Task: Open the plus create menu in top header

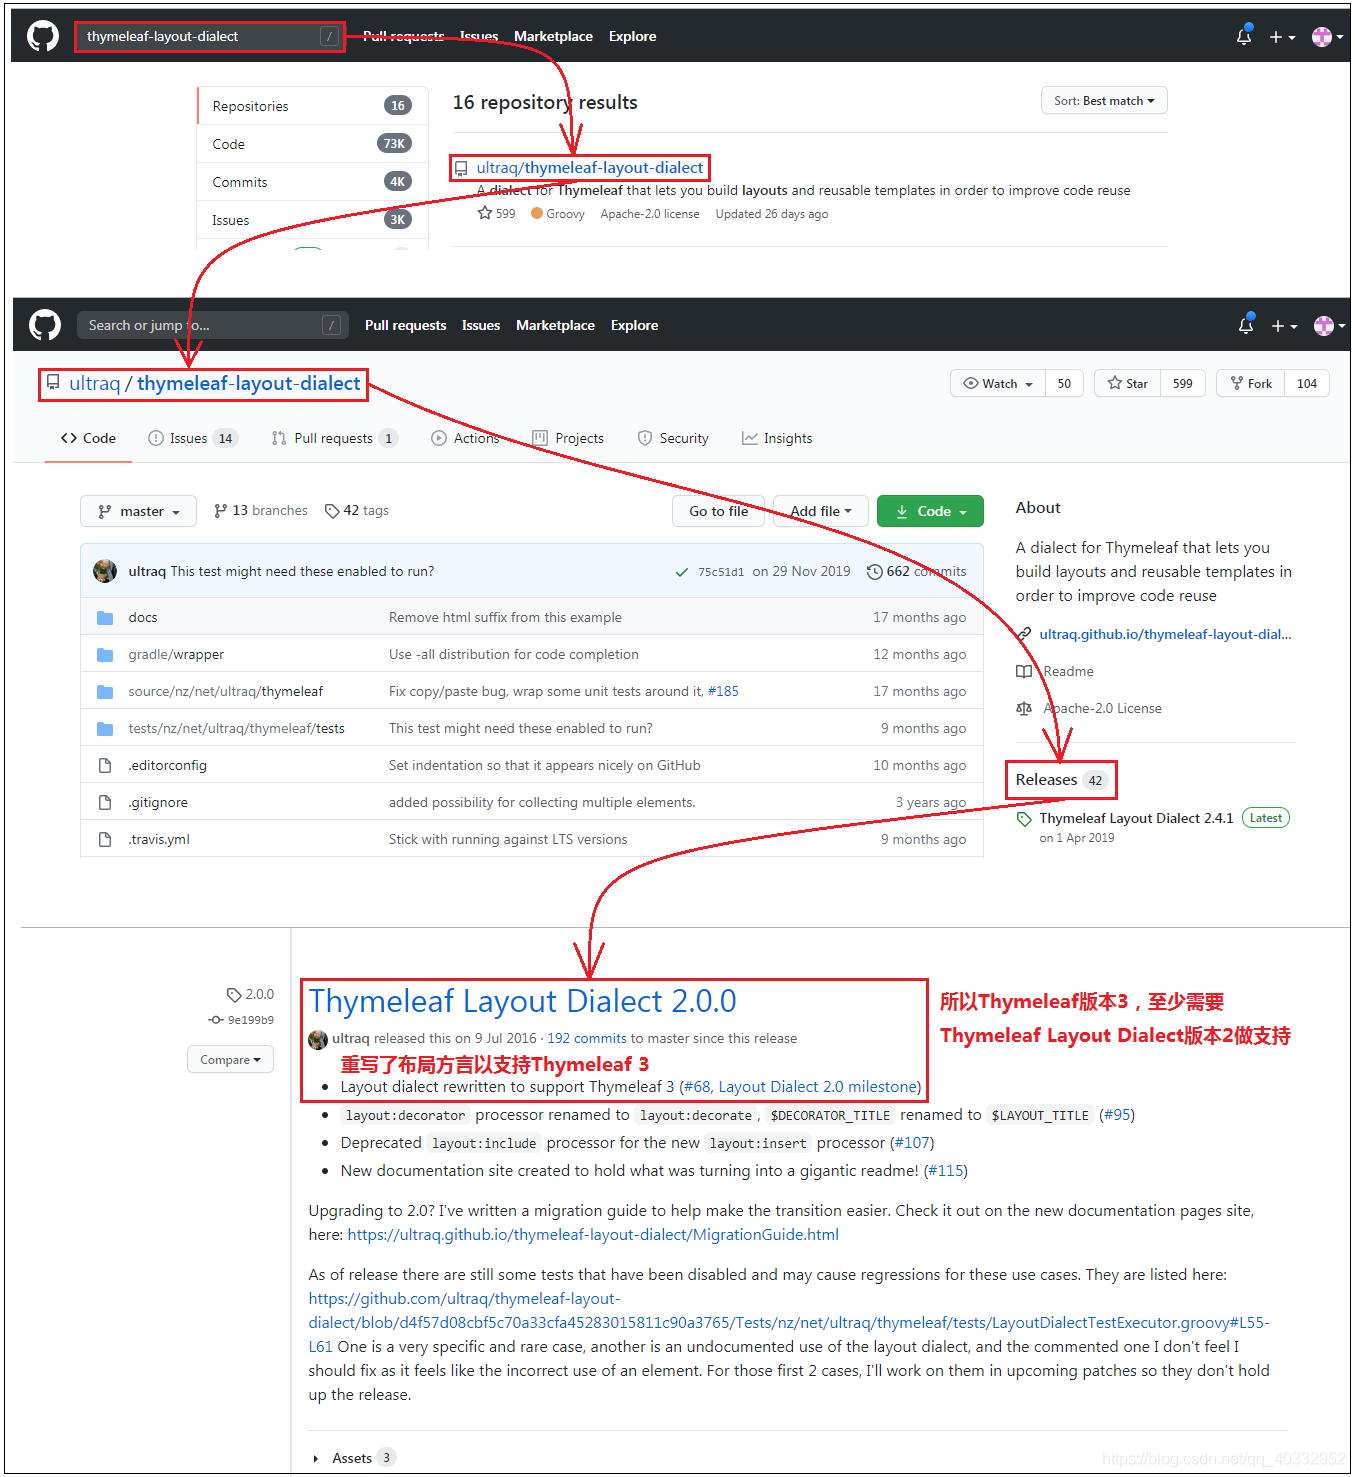Action: 1282,37
